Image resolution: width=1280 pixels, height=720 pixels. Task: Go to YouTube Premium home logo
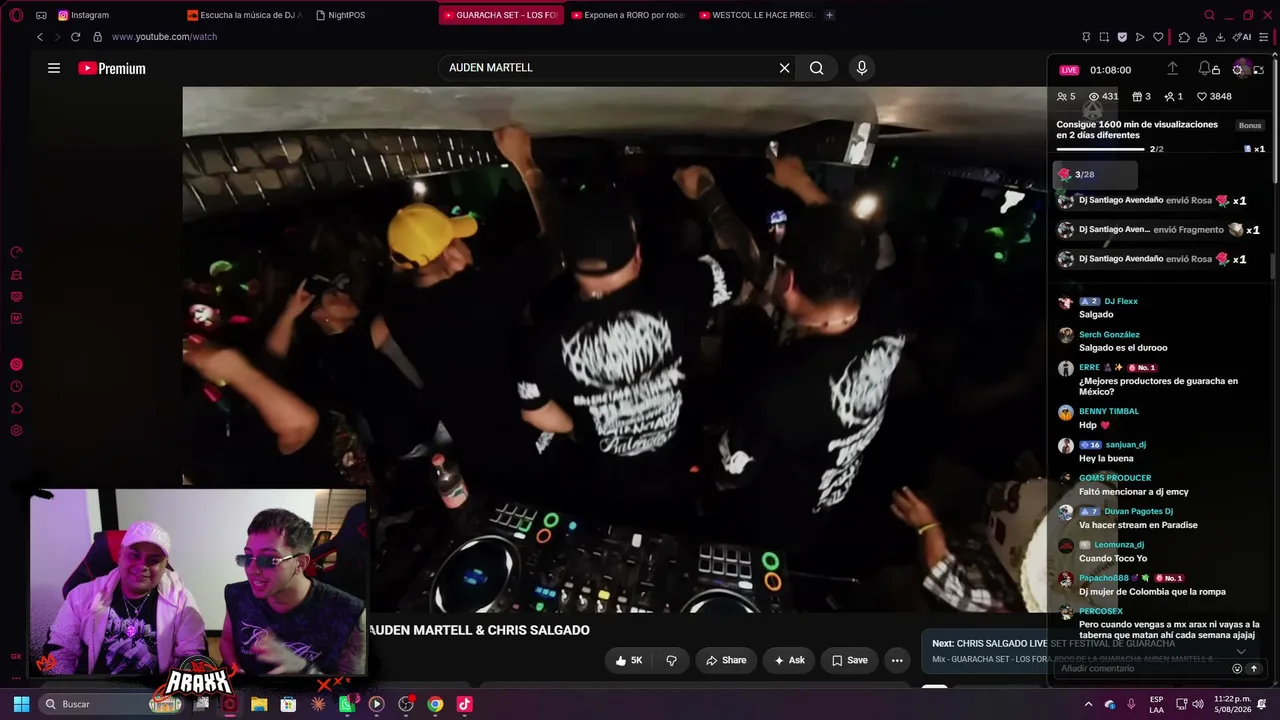pos(112,68)
